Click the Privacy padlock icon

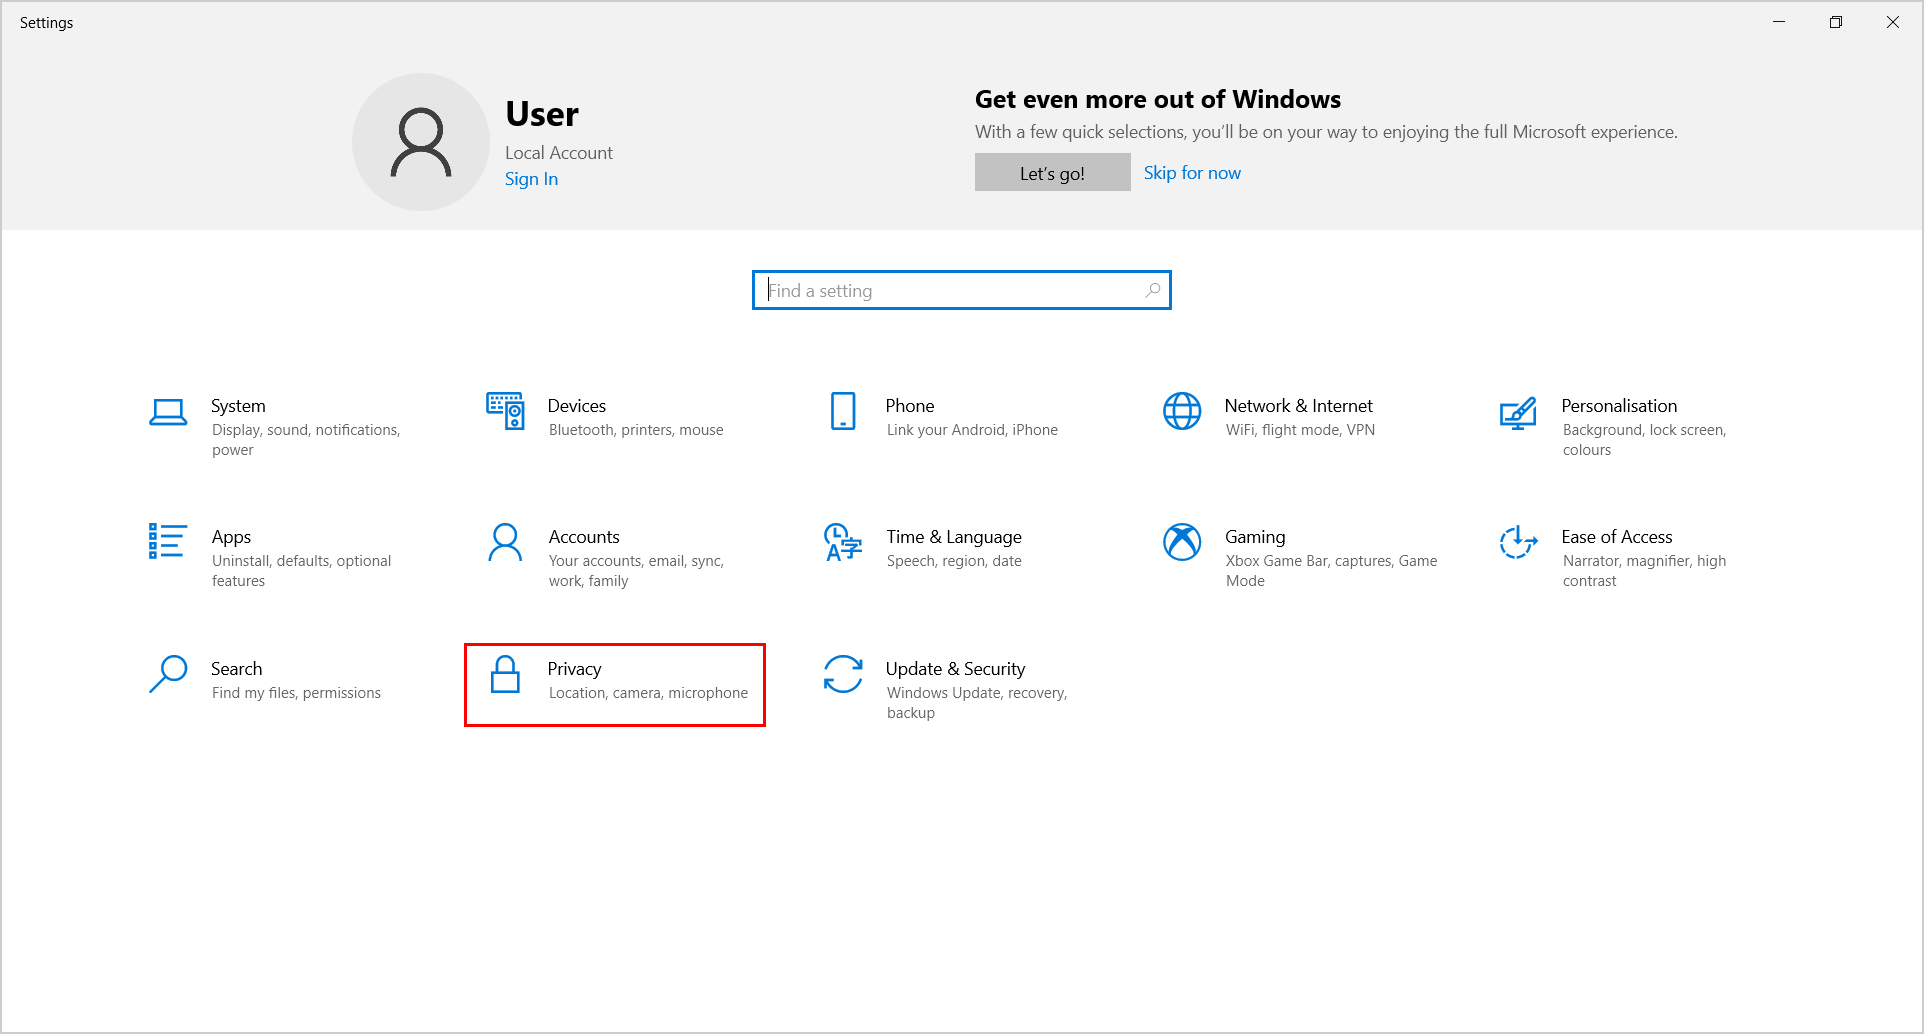tap(505, 674)
